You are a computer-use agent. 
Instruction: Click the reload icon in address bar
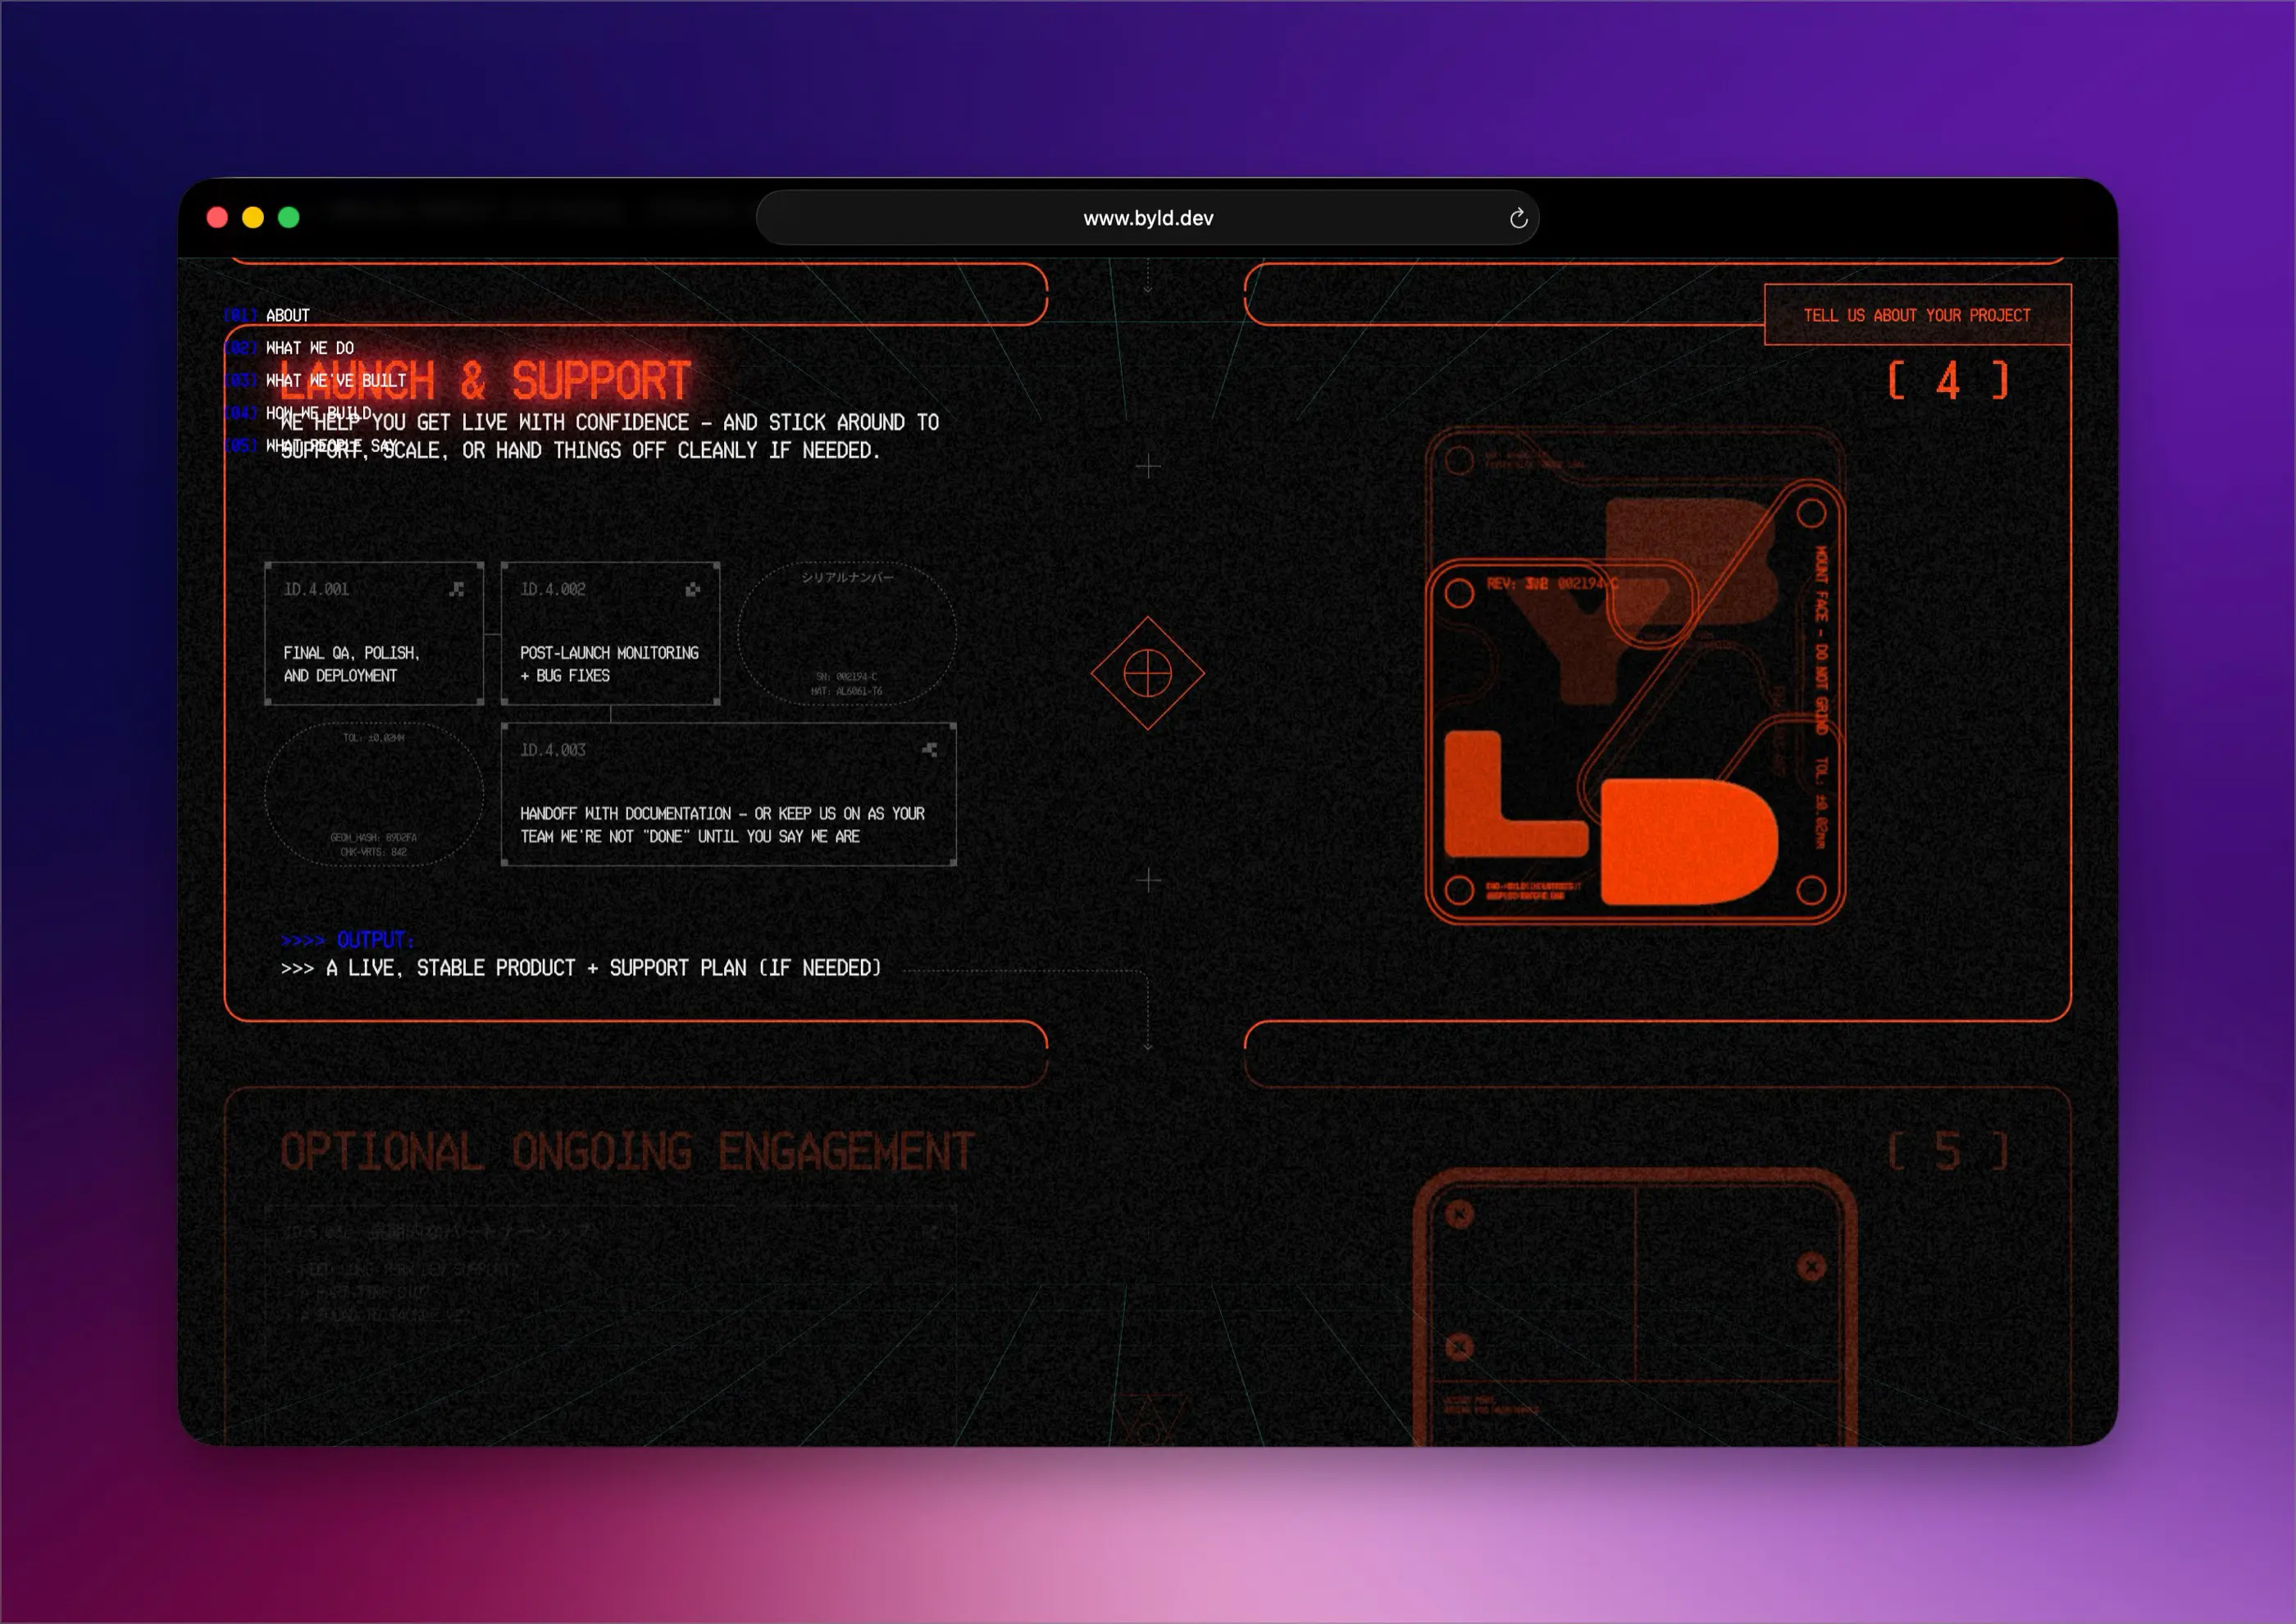click(x=1517, y=218)
